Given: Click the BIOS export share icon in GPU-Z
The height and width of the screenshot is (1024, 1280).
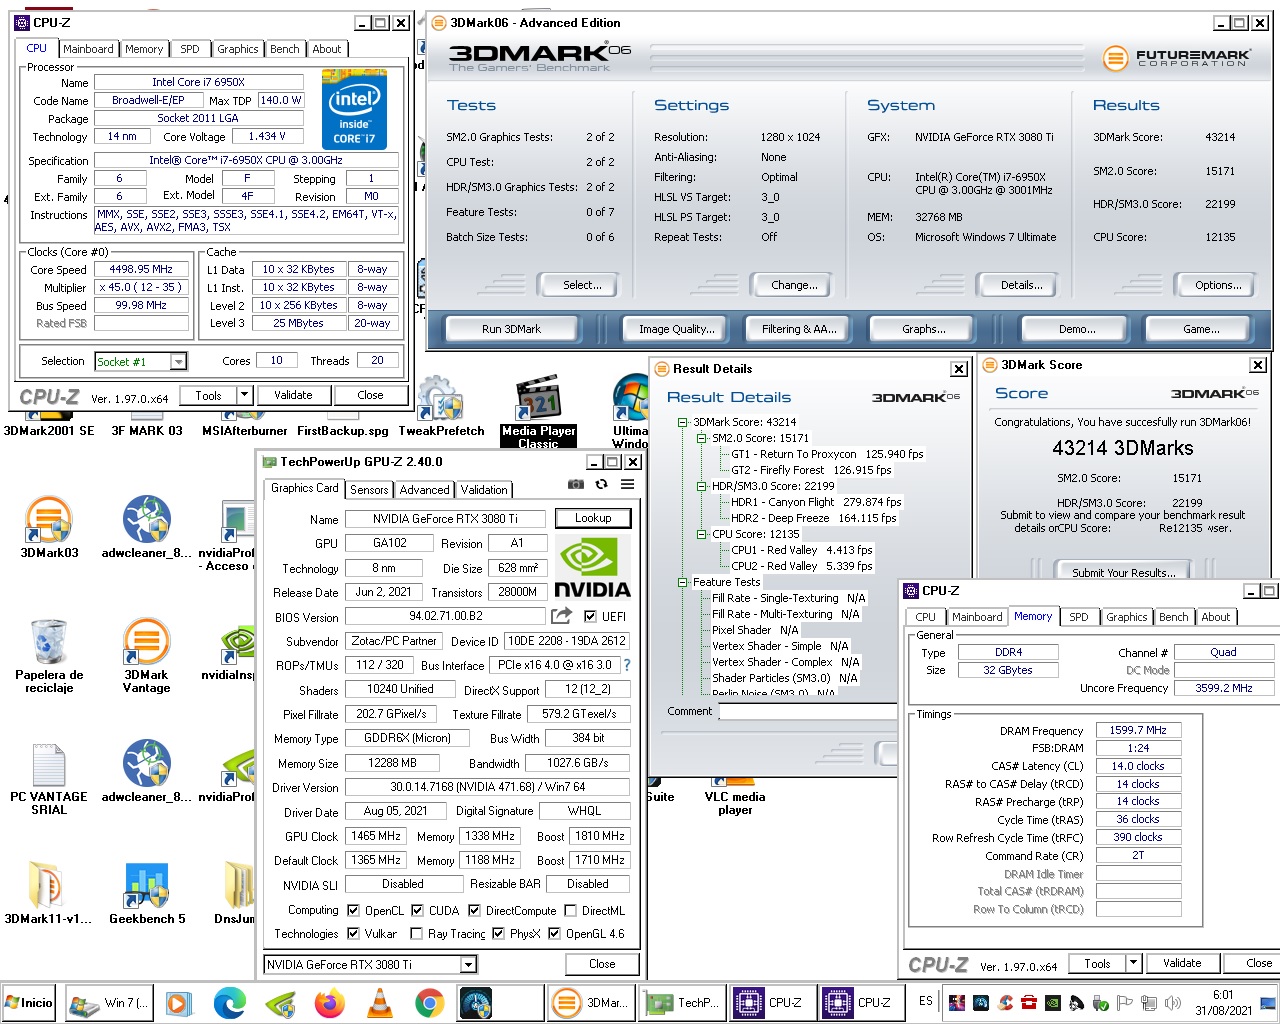Looking at the screenshot, I should point(561,616).
